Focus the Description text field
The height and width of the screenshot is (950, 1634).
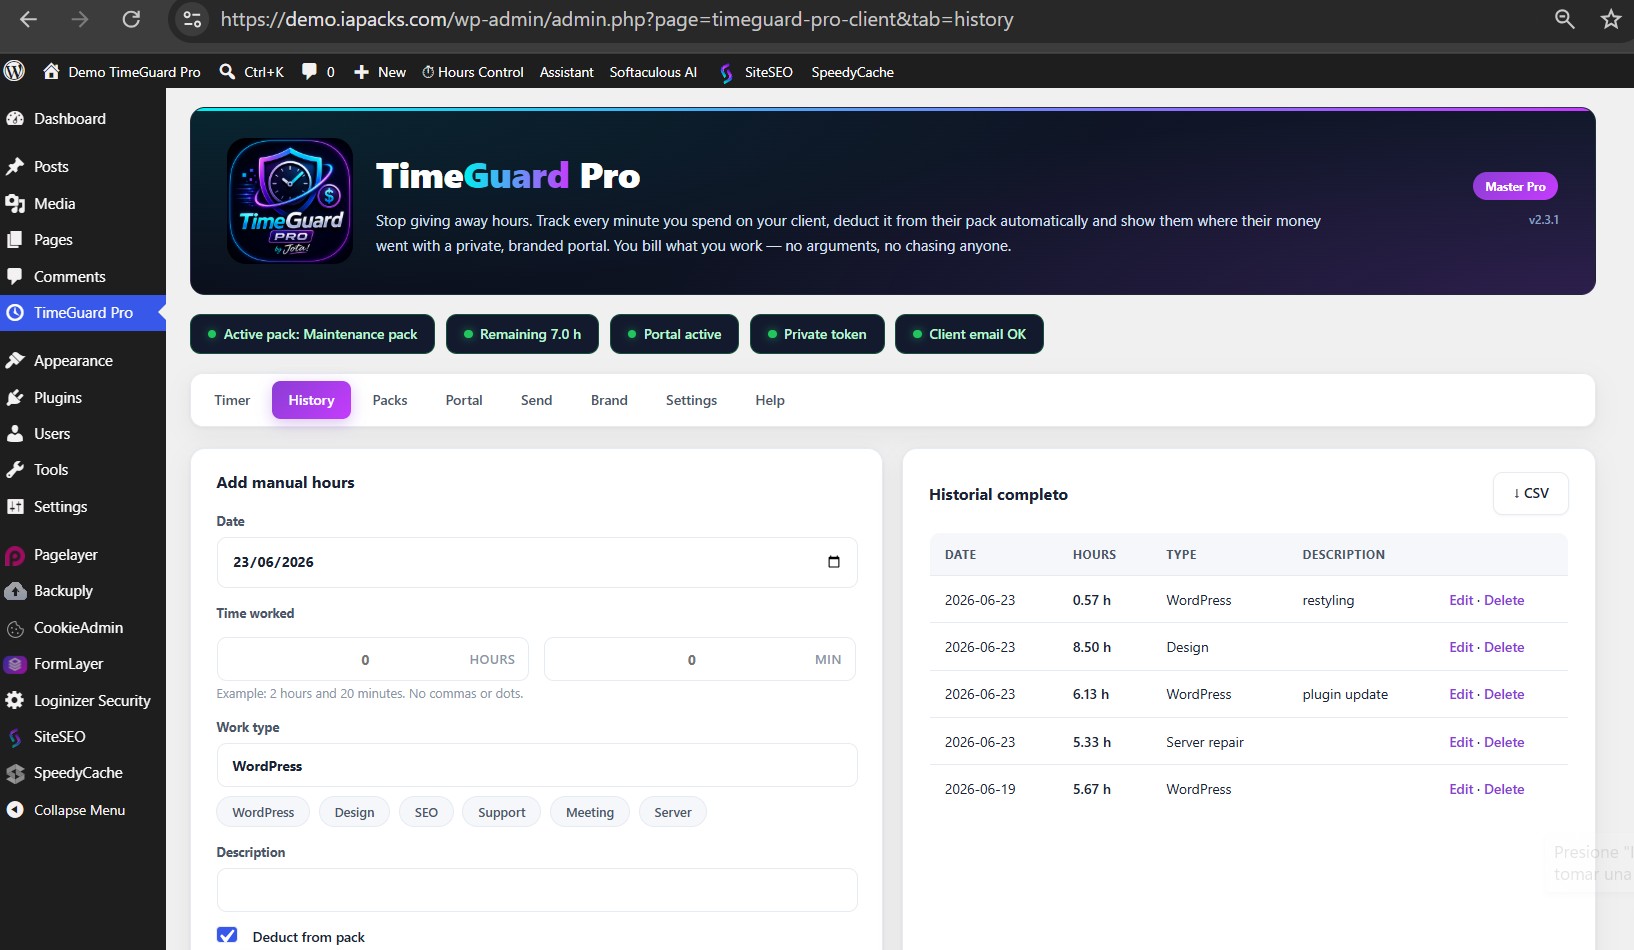point(537,890)
